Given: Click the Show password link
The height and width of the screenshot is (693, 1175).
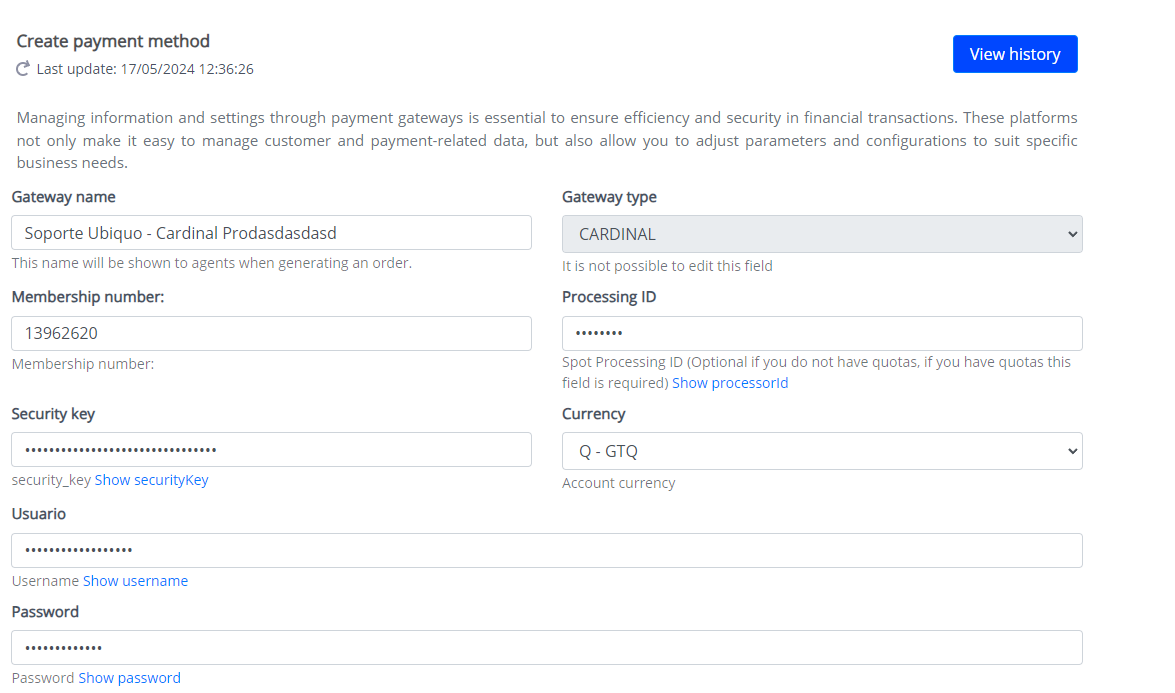Looking at the screenshot, I should (129, 678).
